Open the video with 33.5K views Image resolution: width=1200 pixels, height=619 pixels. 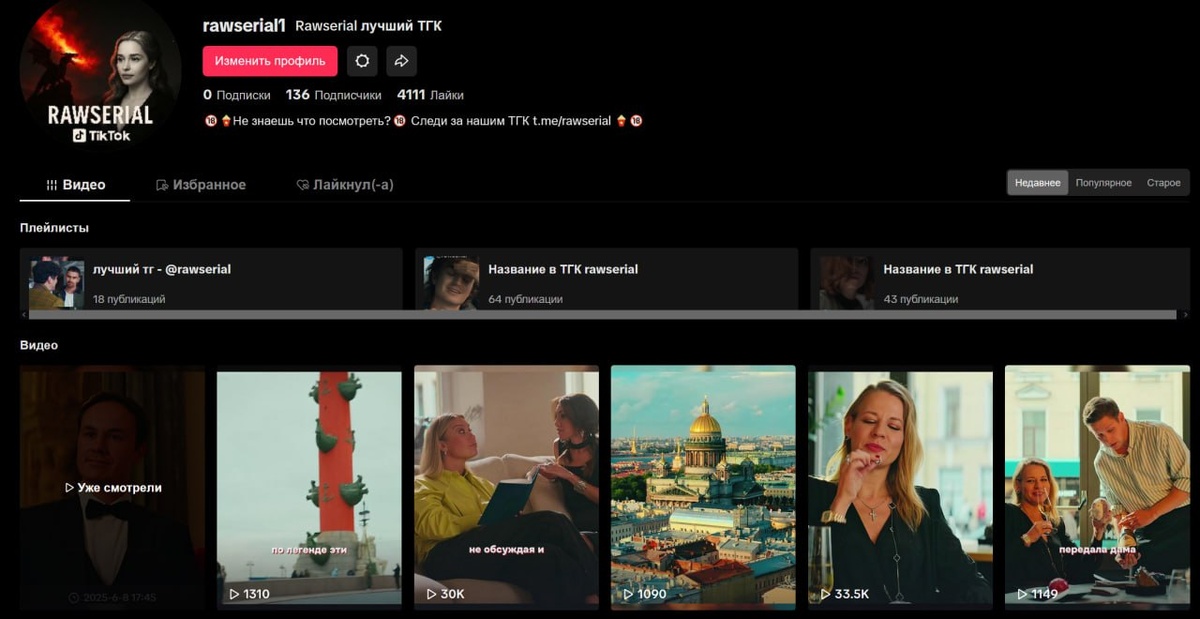tap(900, 488)
